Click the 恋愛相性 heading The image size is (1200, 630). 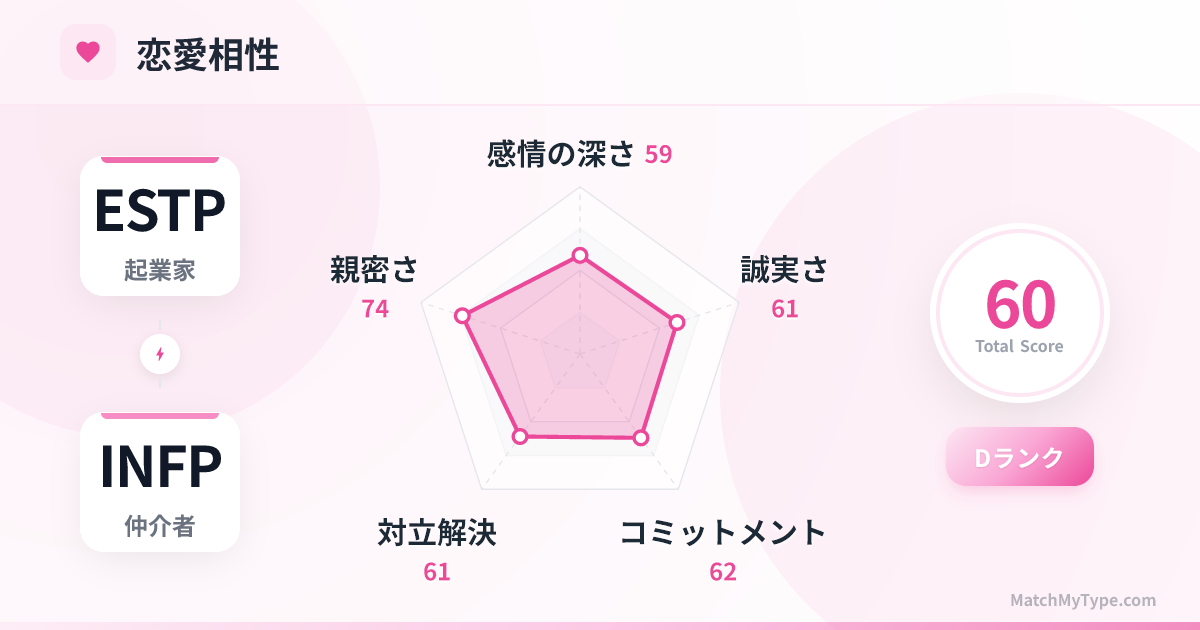(x=208, y=55)
